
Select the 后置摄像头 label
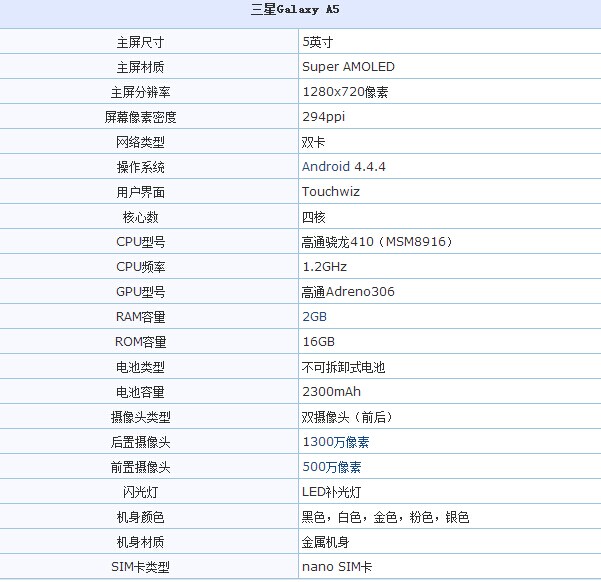pyautogui.click(x=140, y=442)
